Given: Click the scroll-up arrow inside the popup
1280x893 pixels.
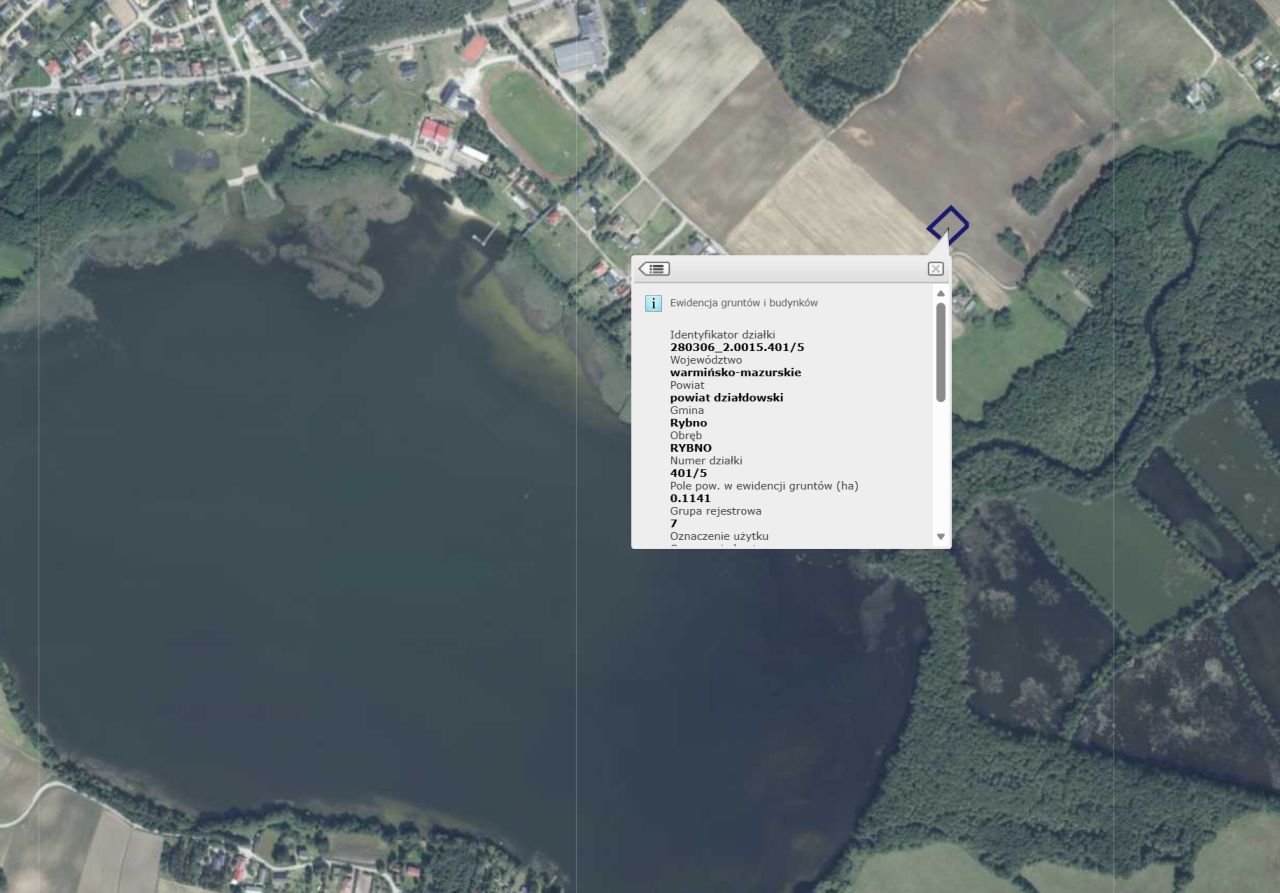Looking at the screenshot, I should coord(939,294).
